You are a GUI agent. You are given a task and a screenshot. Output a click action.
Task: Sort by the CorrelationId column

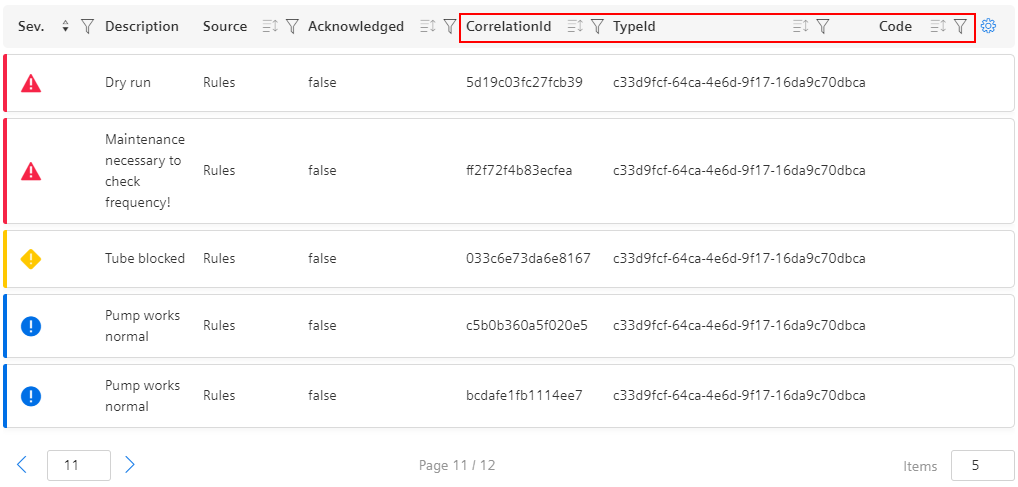[575, 27]
